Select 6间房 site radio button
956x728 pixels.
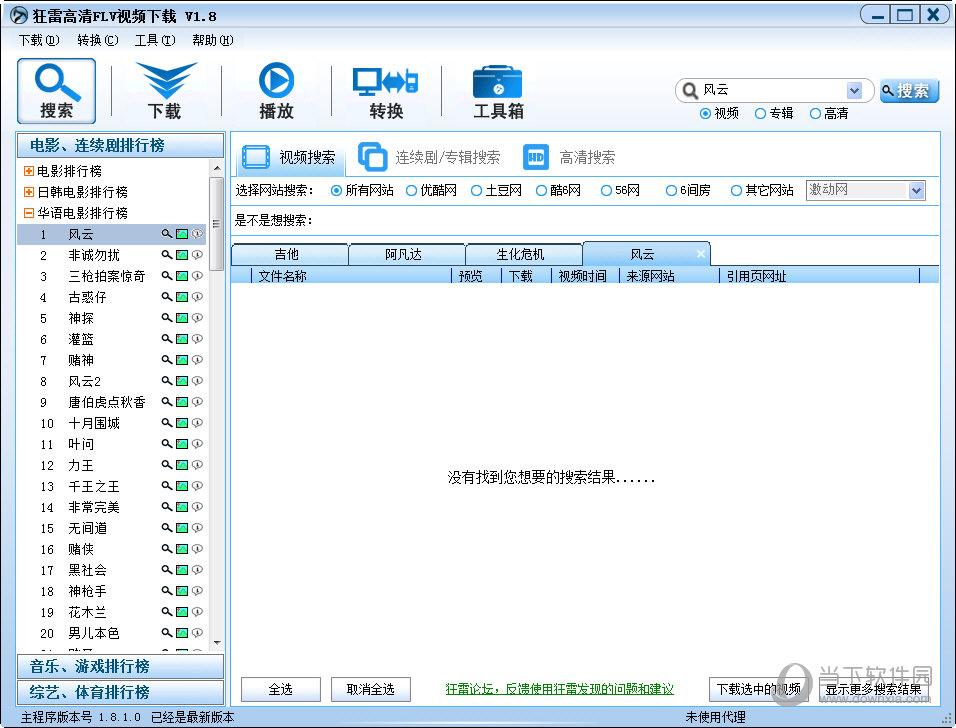[671, 191]
